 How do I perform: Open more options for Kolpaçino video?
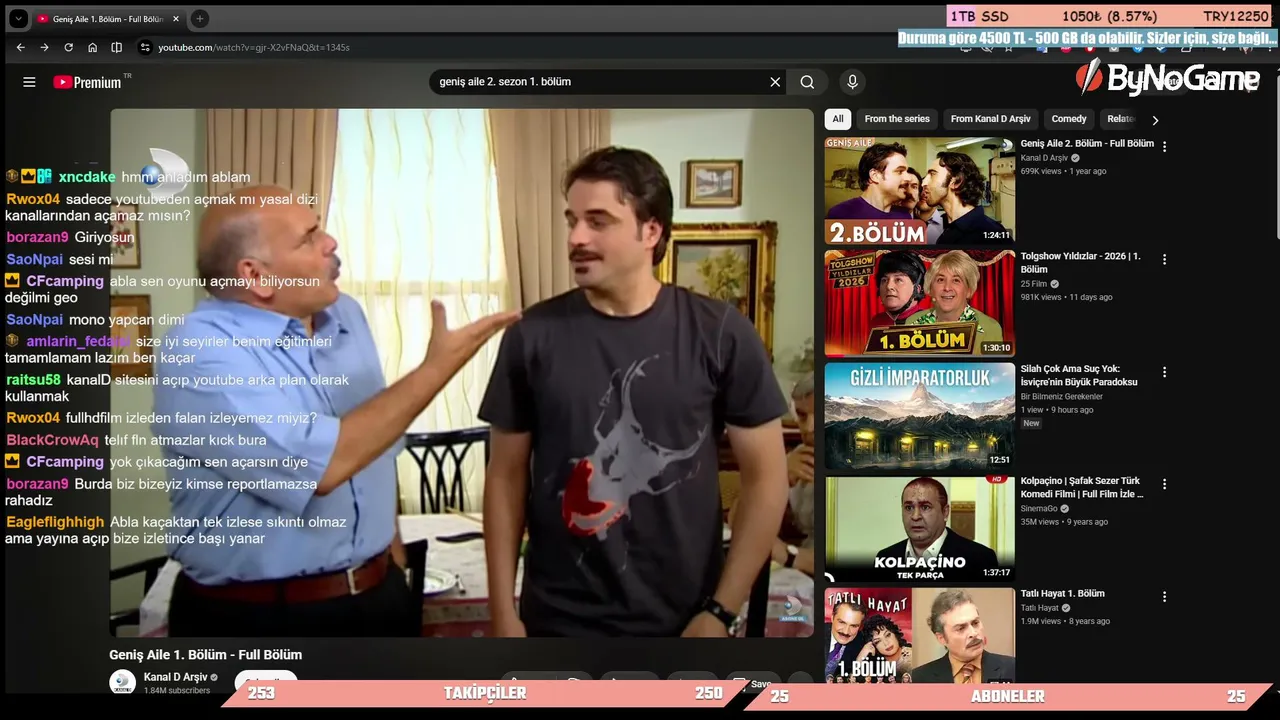1164,484
